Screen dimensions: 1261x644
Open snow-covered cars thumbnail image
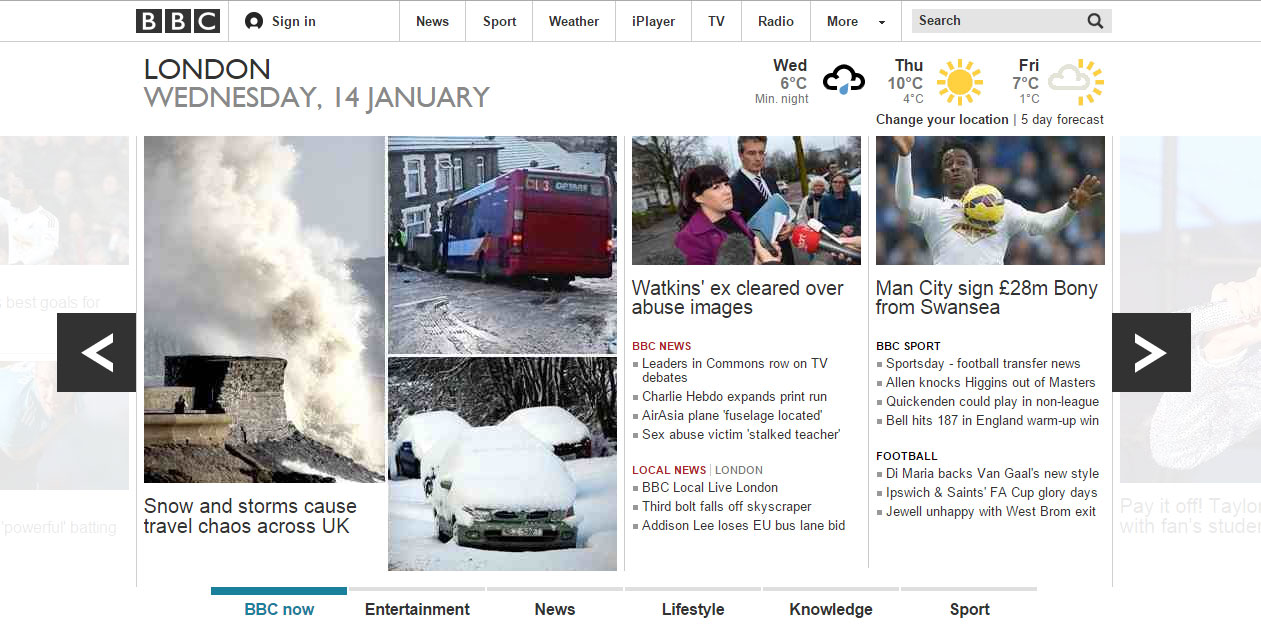(502, 464)
